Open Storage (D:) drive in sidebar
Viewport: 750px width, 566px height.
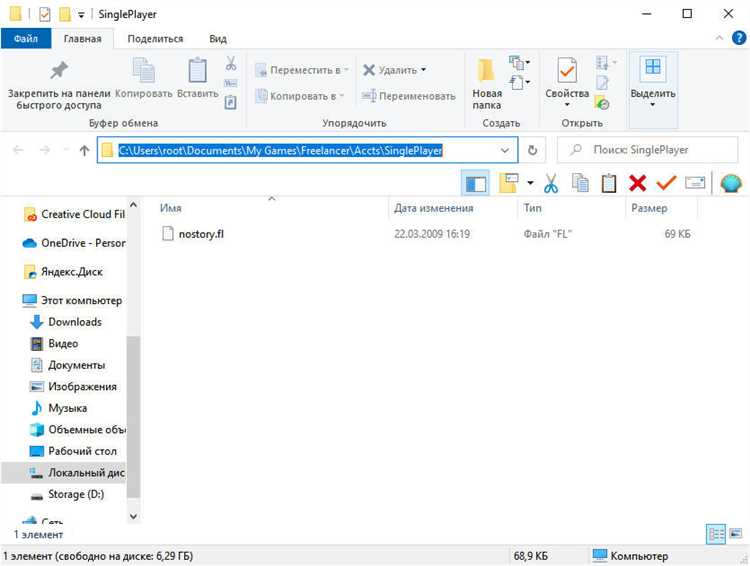point(67,494)
